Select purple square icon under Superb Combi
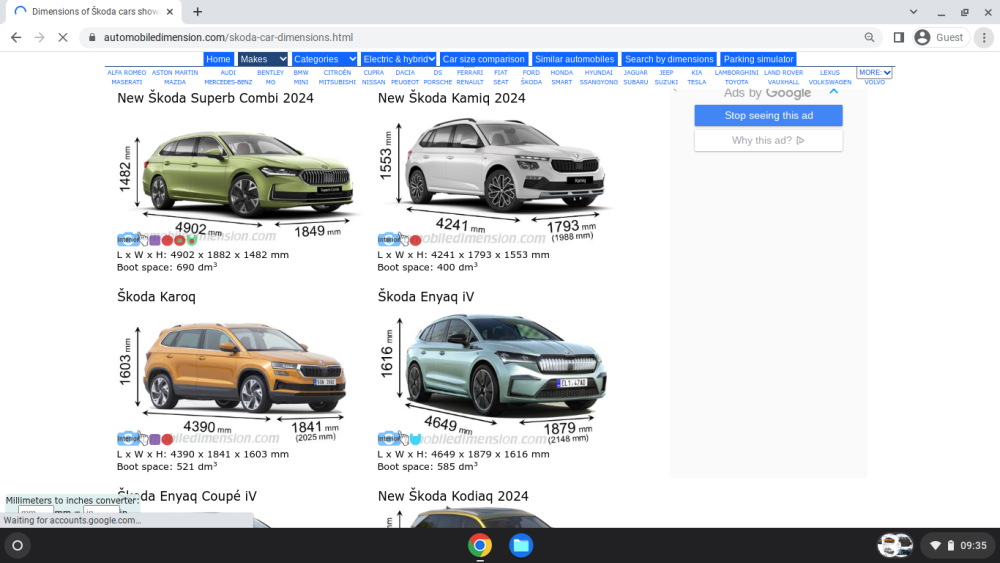1000x563 pixels. click(x=154, y=240)
